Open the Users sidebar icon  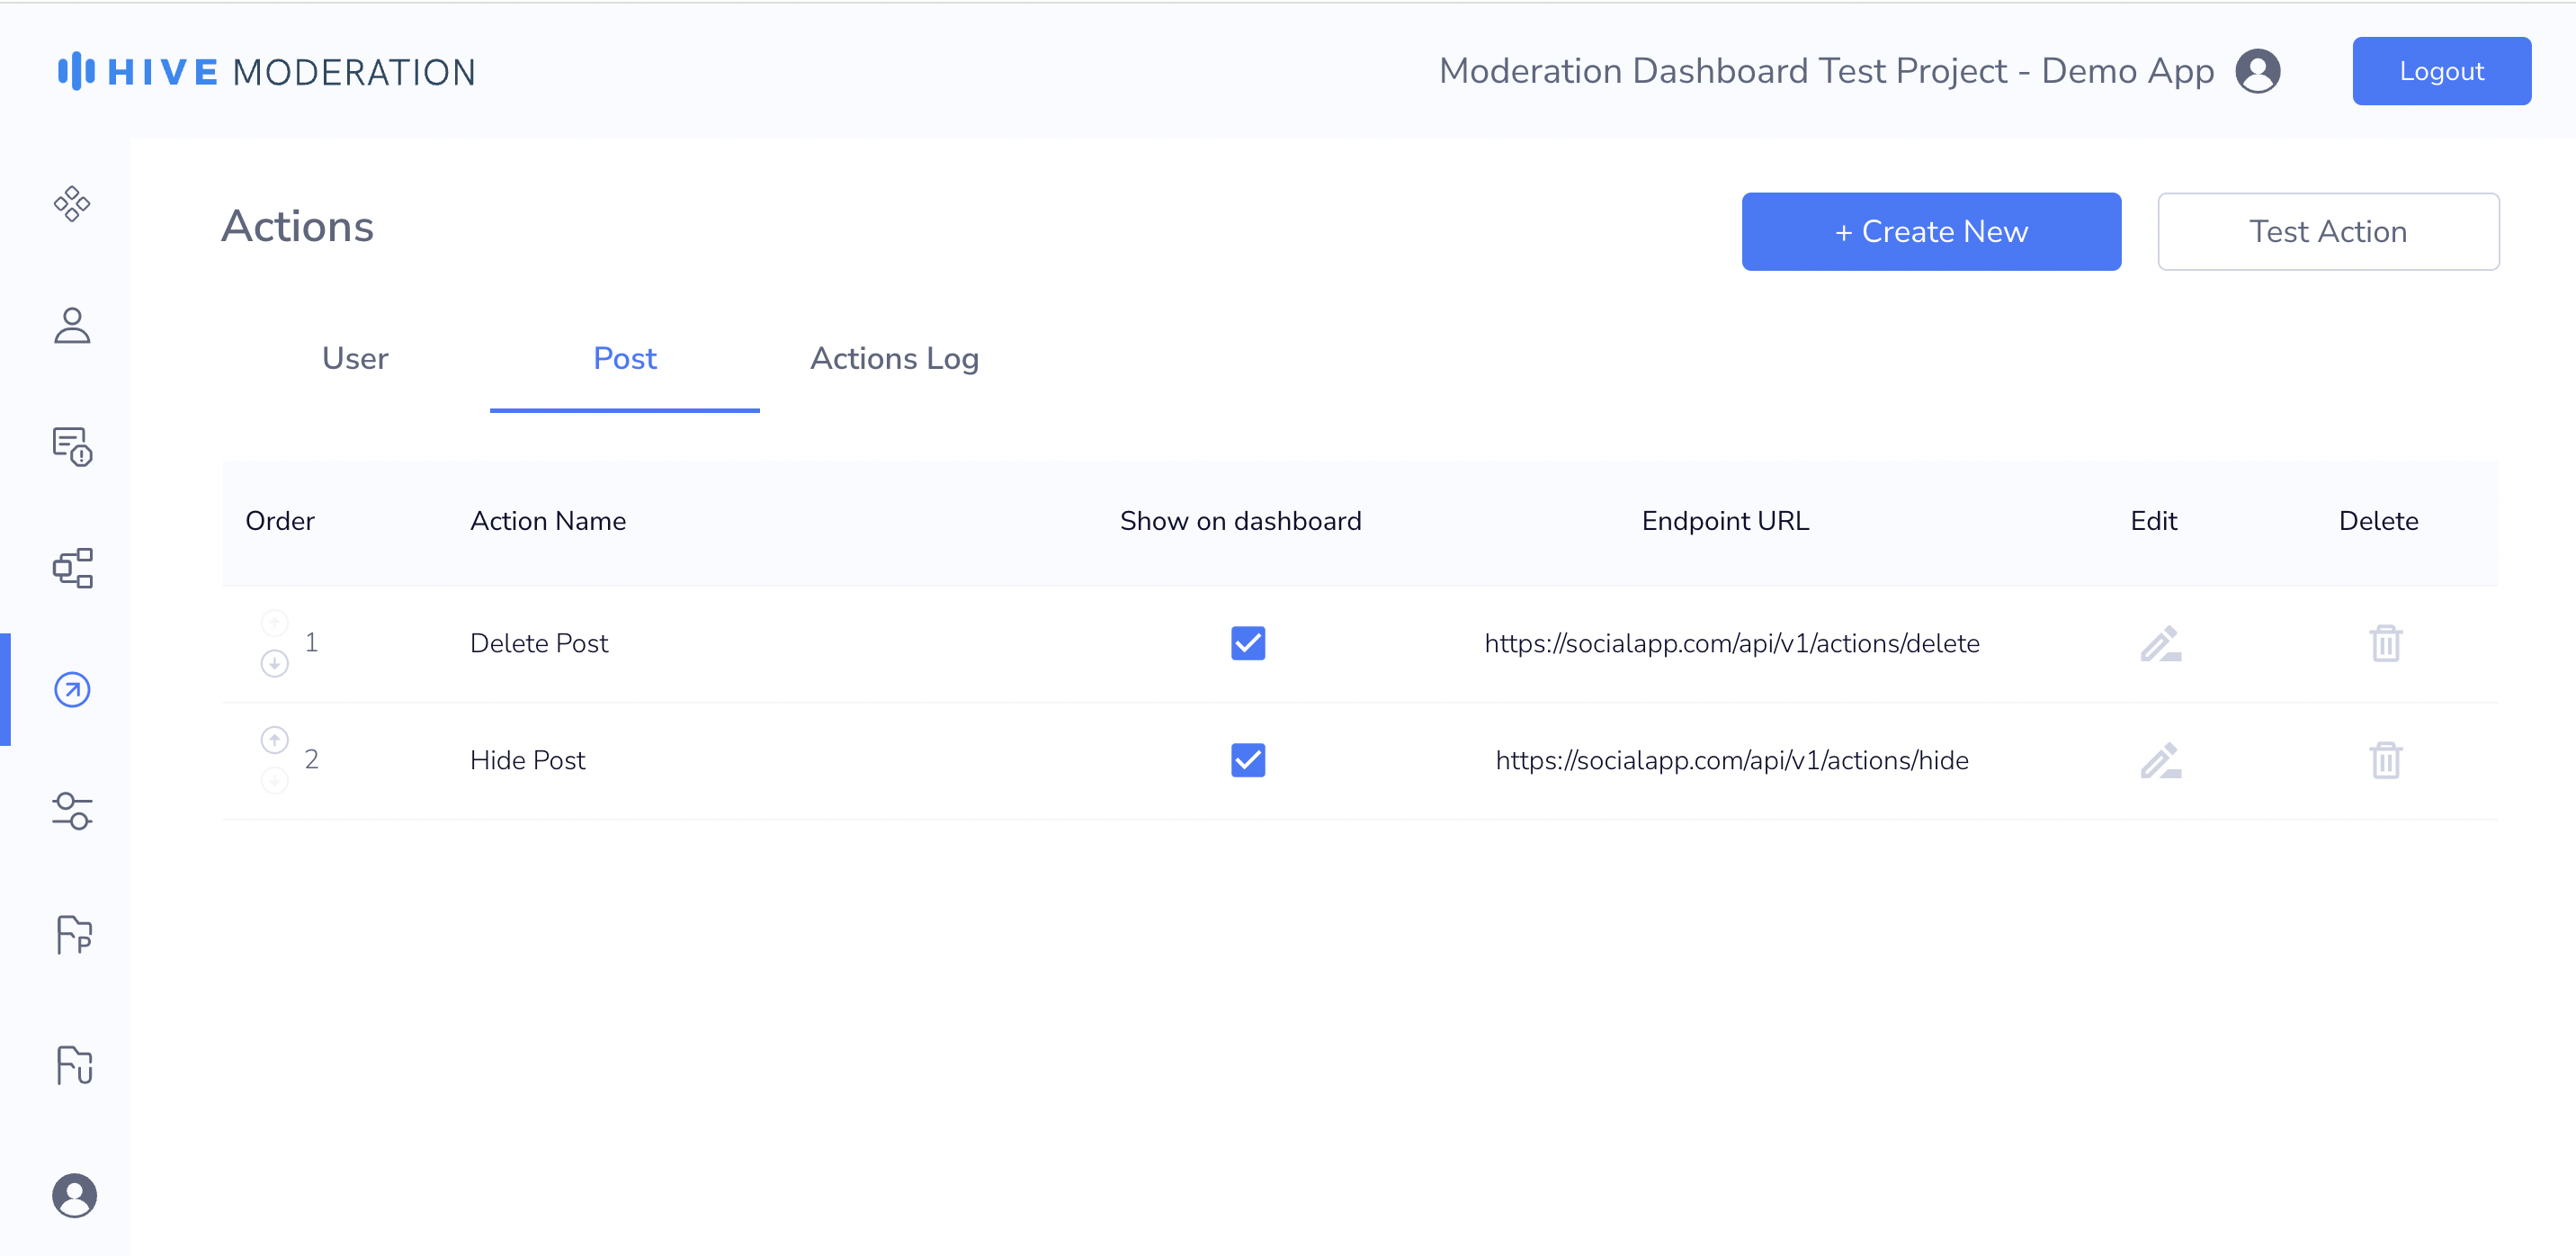pyautogui.click(x=72, y=326)
